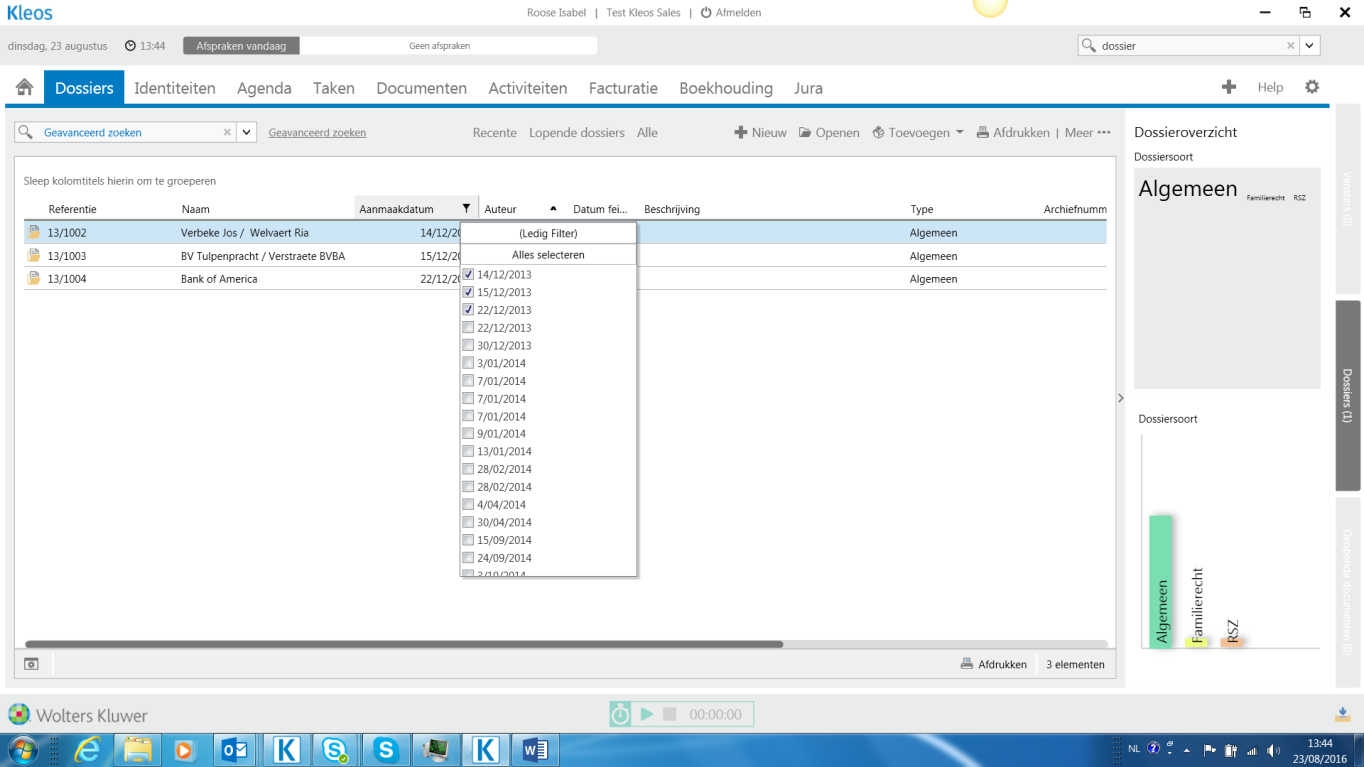The image size is (1364, 767).
Task: Select the dossier icon for 13/1004
Action: click(x=34, y=278)
